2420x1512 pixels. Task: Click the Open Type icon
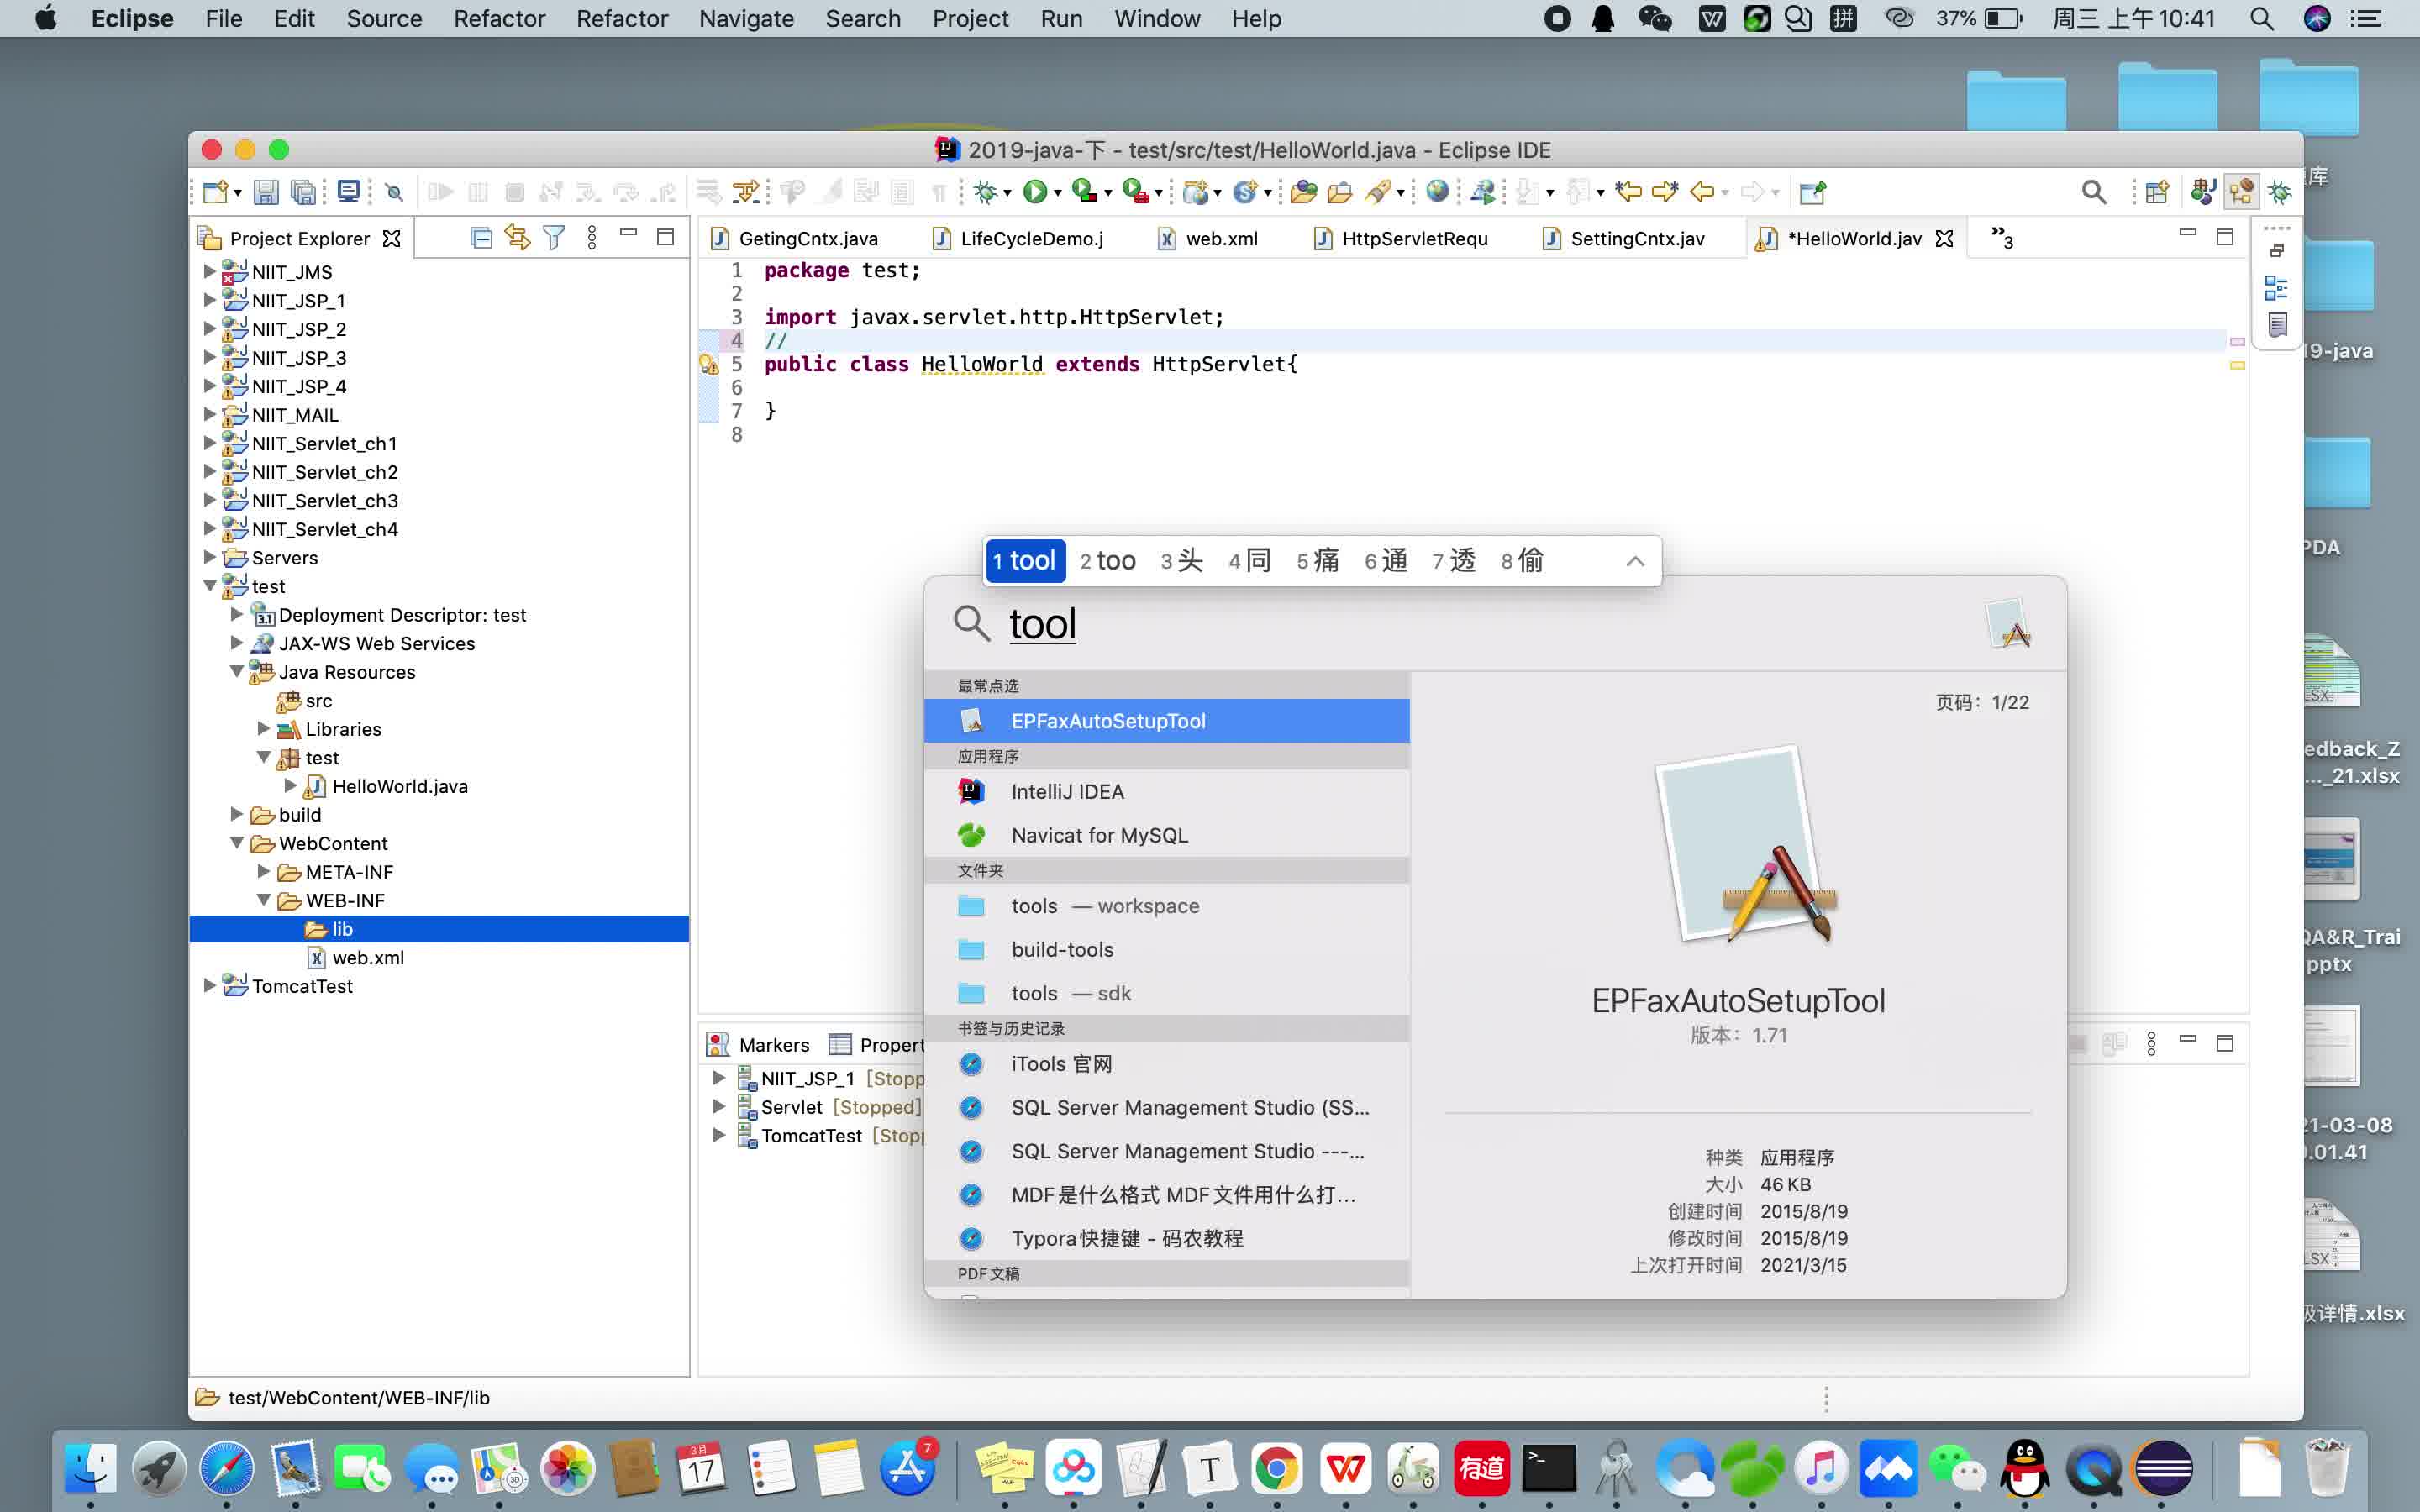[1303, 192]
